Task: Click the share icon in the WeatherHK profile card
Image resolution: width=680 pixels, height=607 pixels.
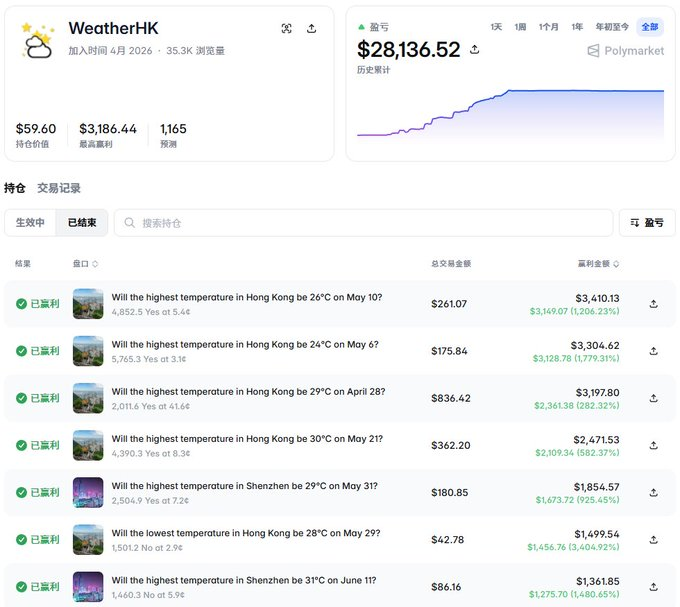Action: pyautogui.click(x=311, y=29)
